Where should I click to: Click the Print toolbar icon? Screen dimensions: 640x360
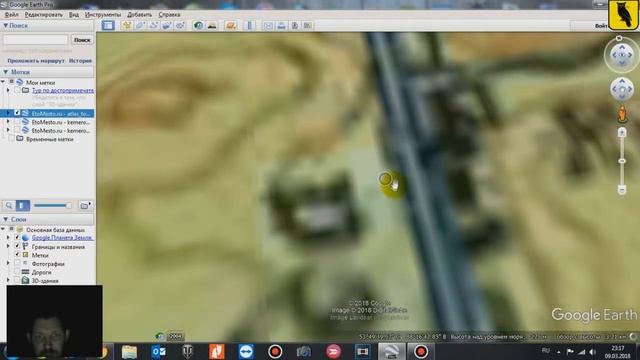(281, 25)
